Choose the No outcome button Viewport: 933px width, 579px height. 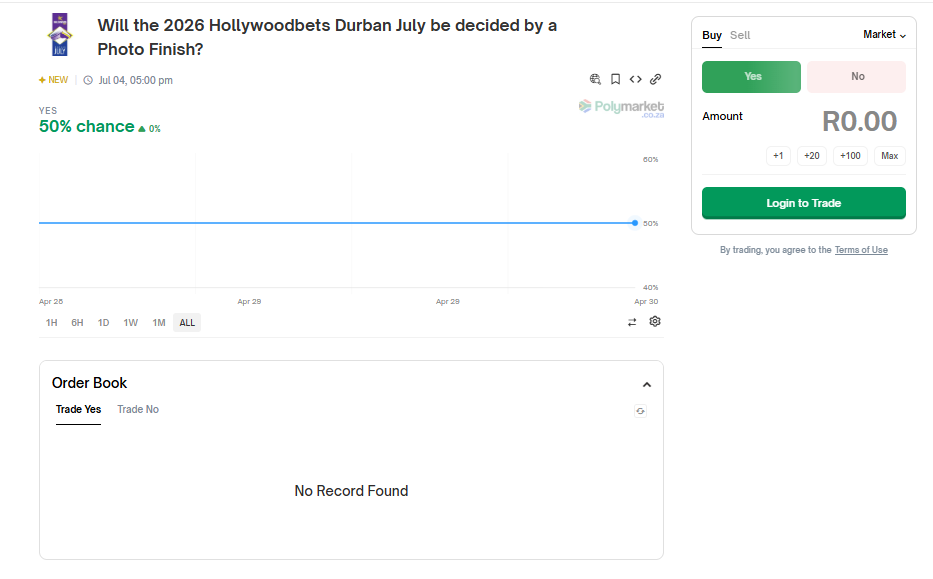pos(857,77)
